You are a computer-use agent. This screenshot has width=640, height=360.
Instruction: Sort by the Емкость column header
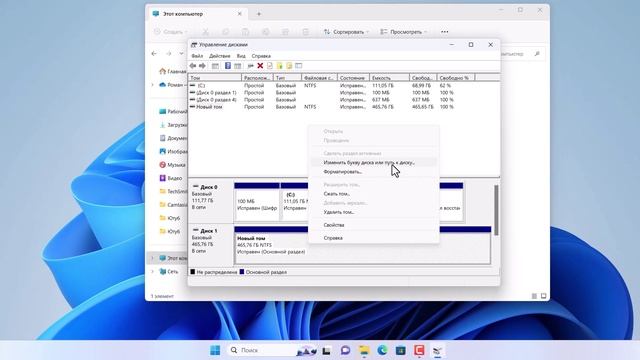pos(389,78)
